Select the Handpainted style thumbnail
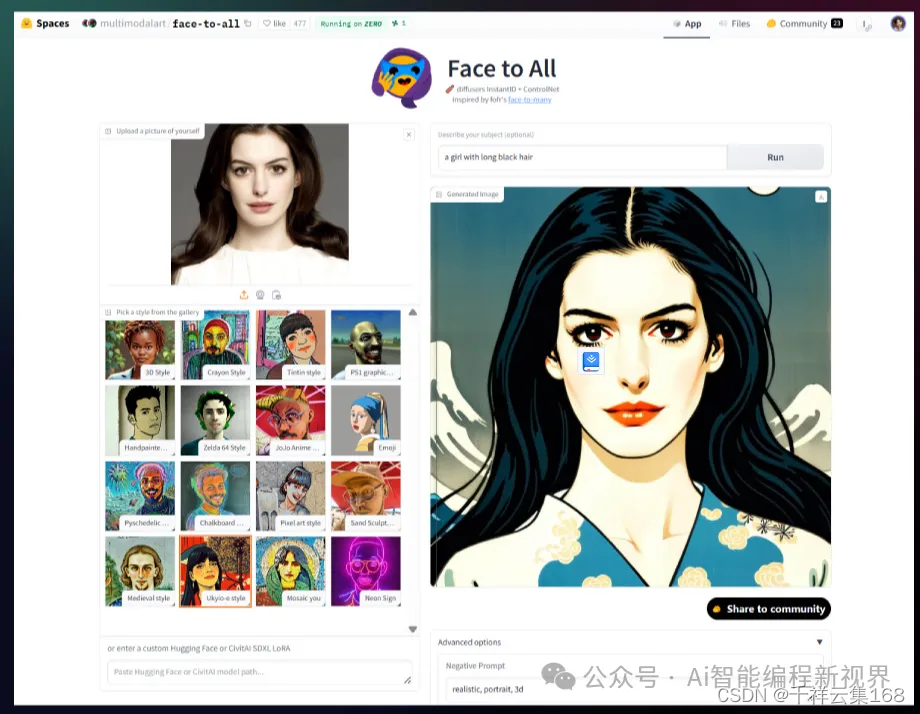920x714 pixels. coord(140,420)
